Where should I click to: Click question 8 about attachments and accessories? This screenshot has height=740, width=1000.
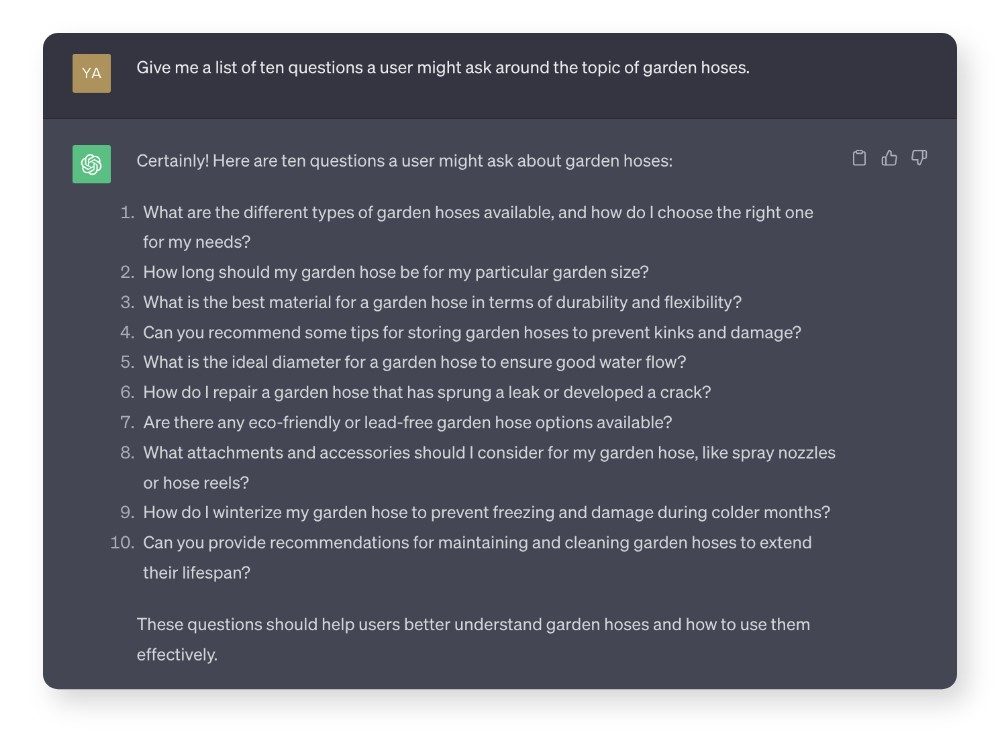pos(489,452)
